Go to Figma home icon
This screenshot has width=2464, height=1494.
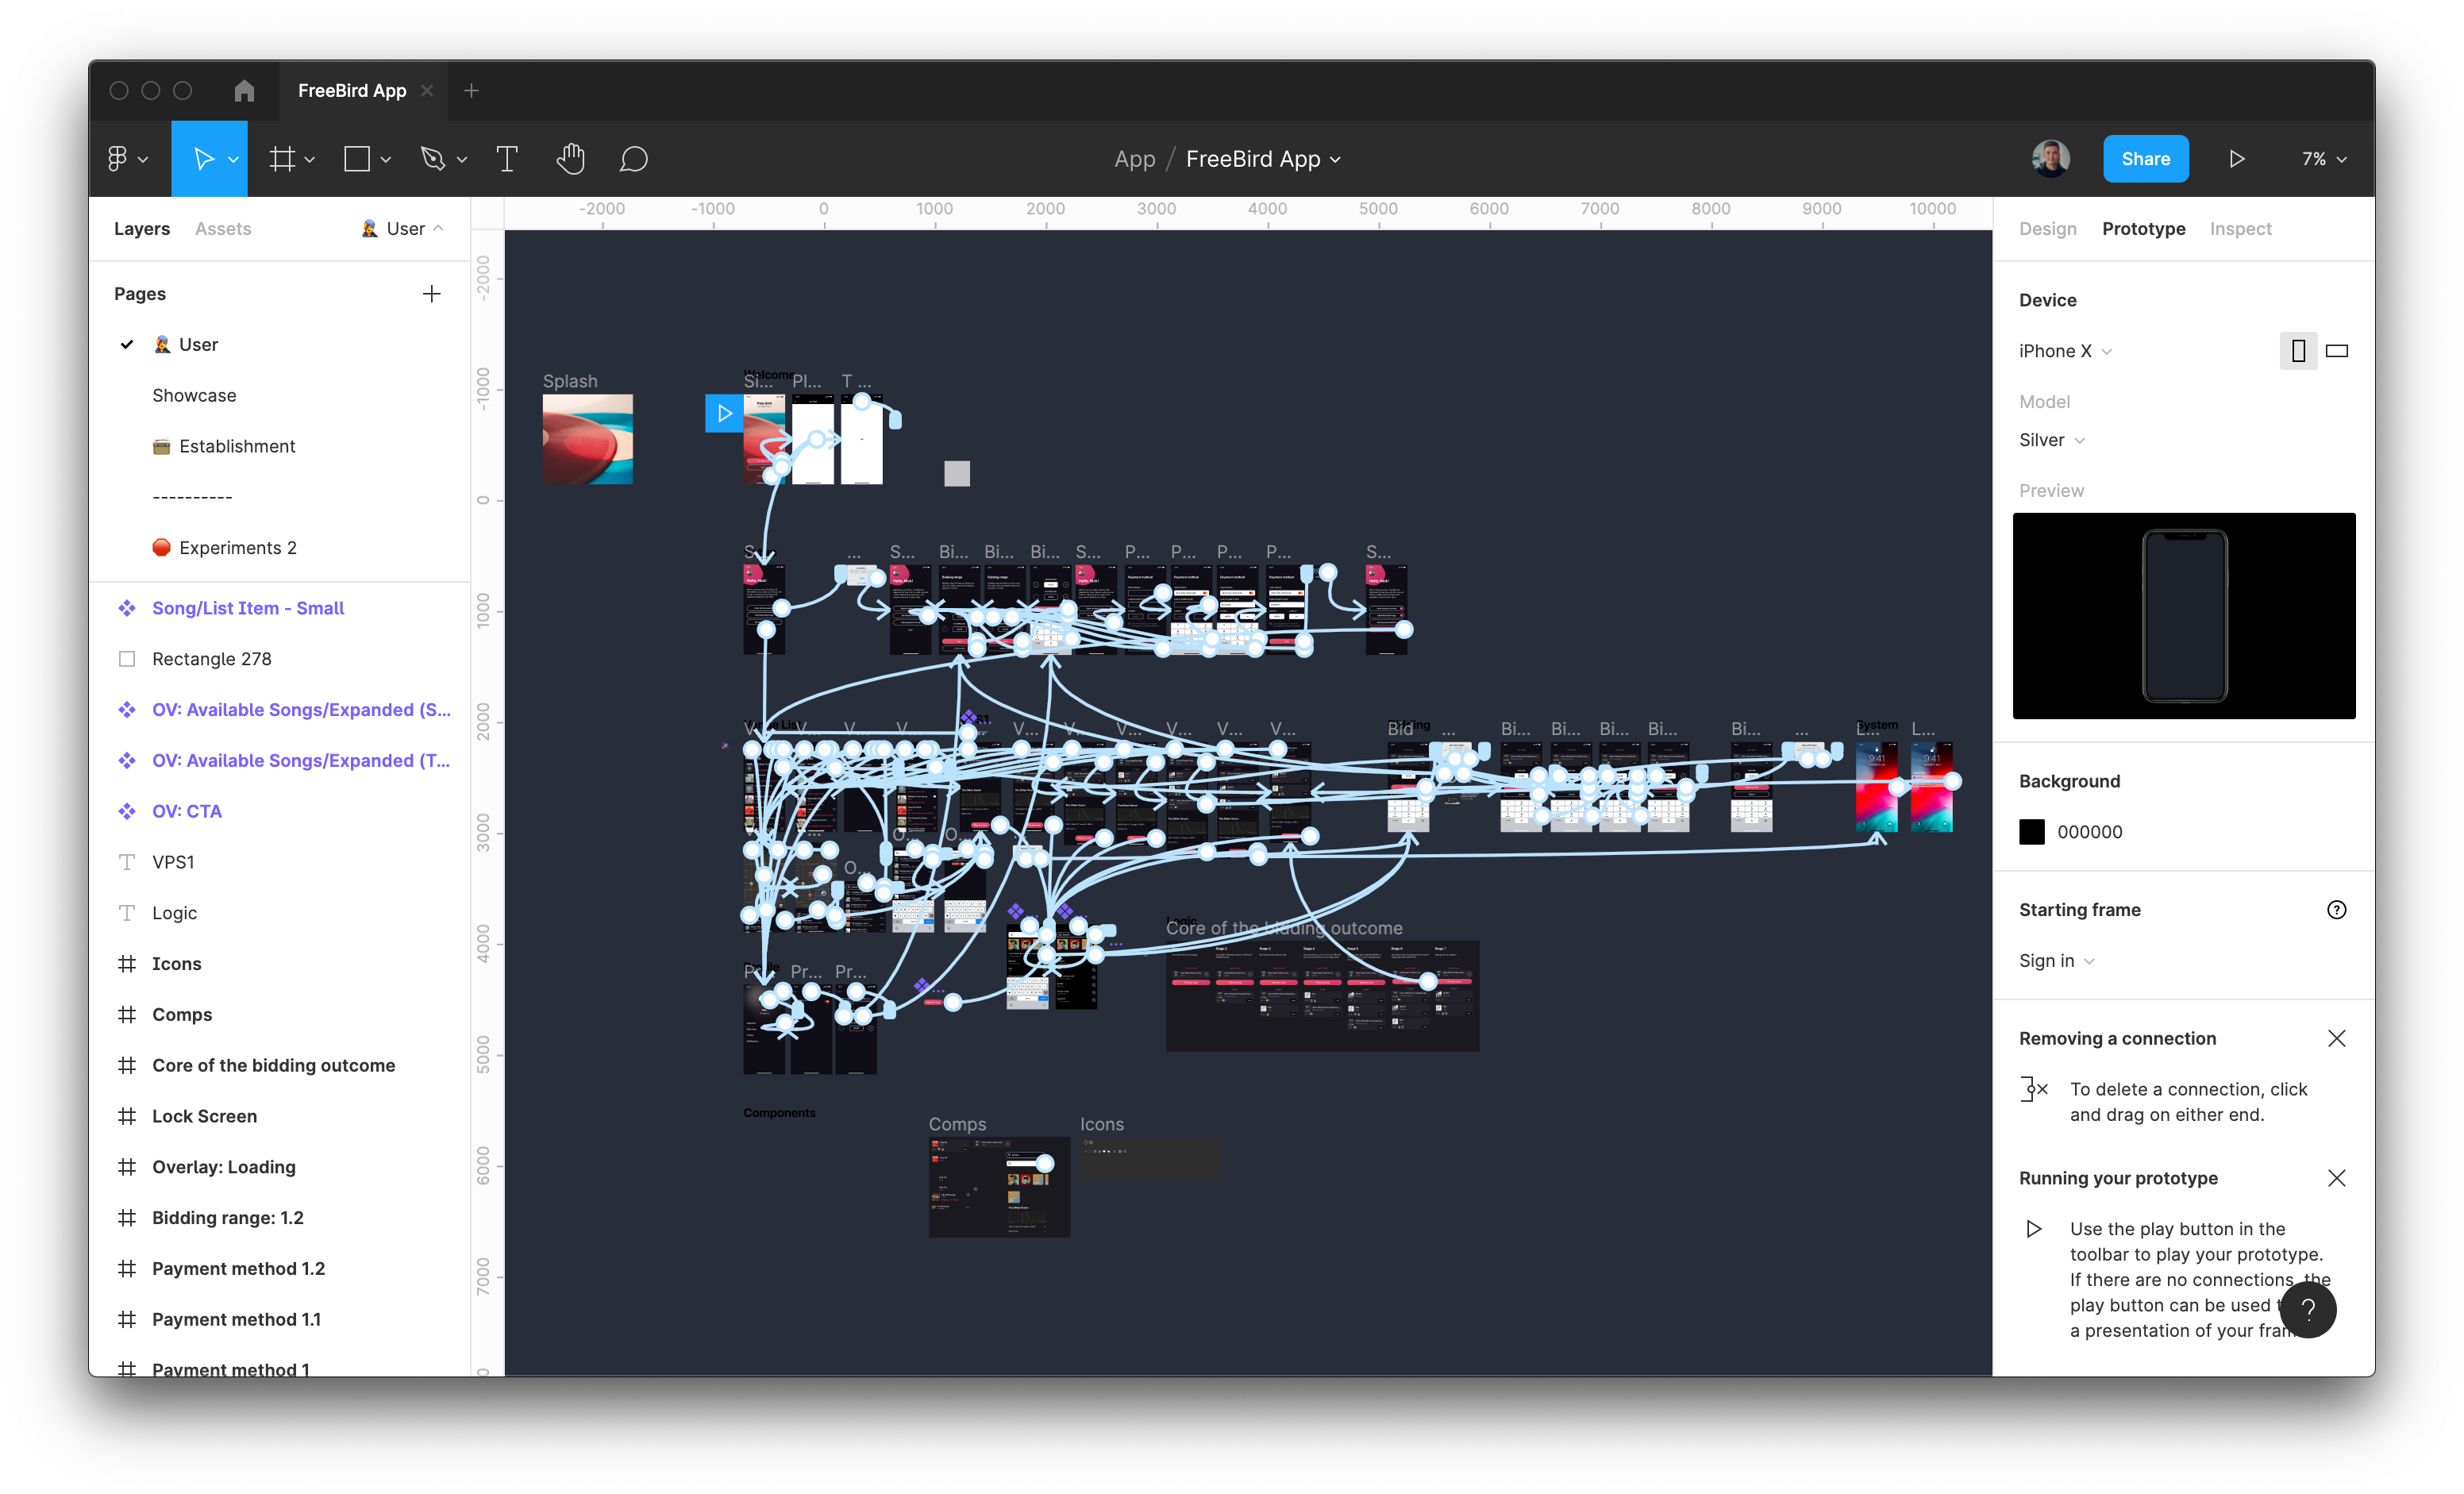pos(244,90)
